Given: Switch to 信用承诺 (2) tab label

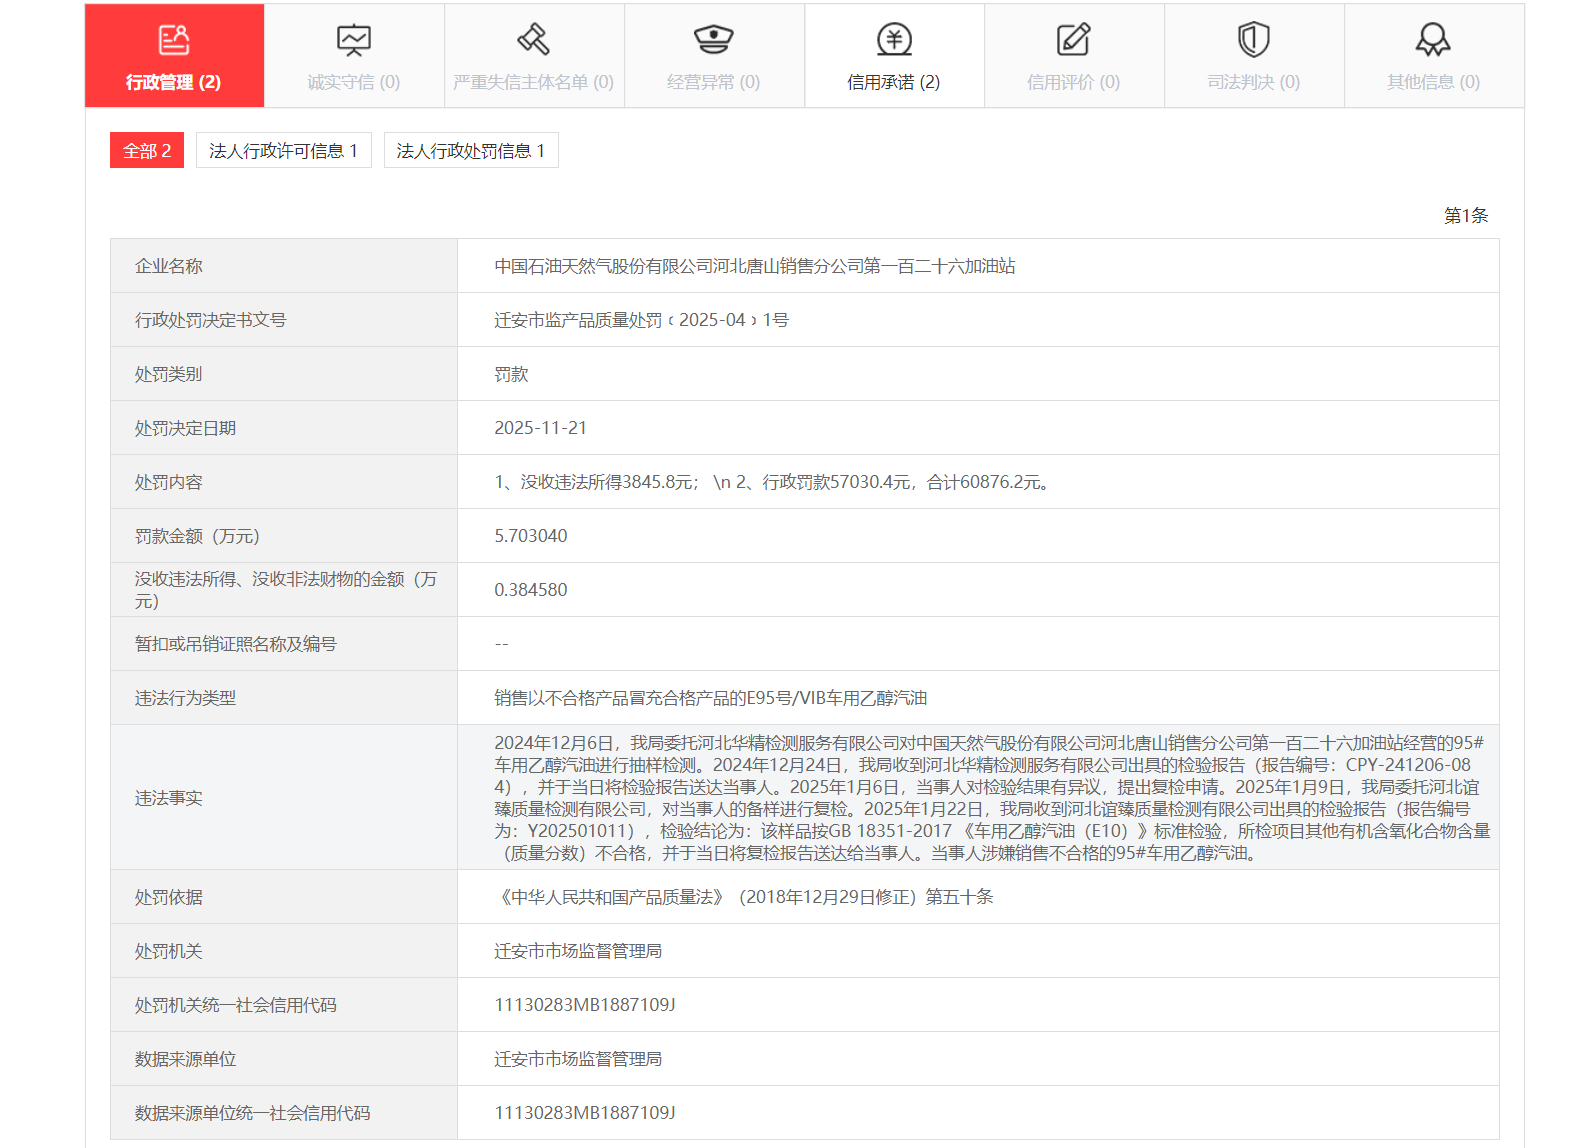Looking at the screenshot, I should tap(893, 82).
